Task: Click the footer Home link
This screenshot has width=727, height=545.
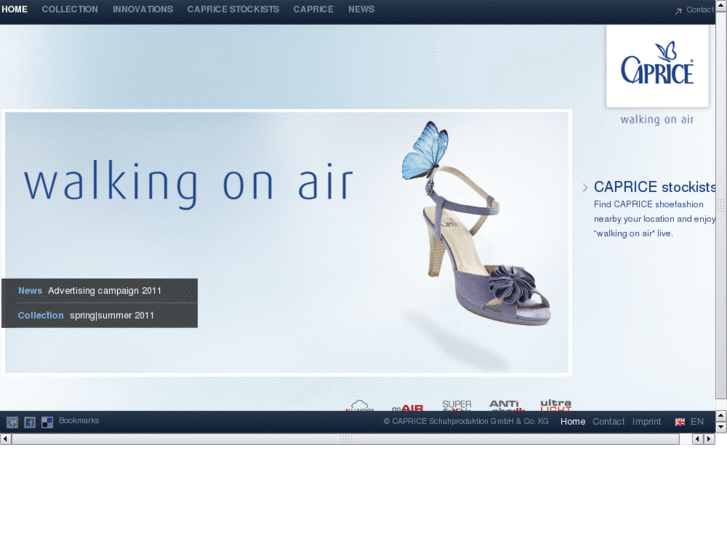Action: [573, 422]
